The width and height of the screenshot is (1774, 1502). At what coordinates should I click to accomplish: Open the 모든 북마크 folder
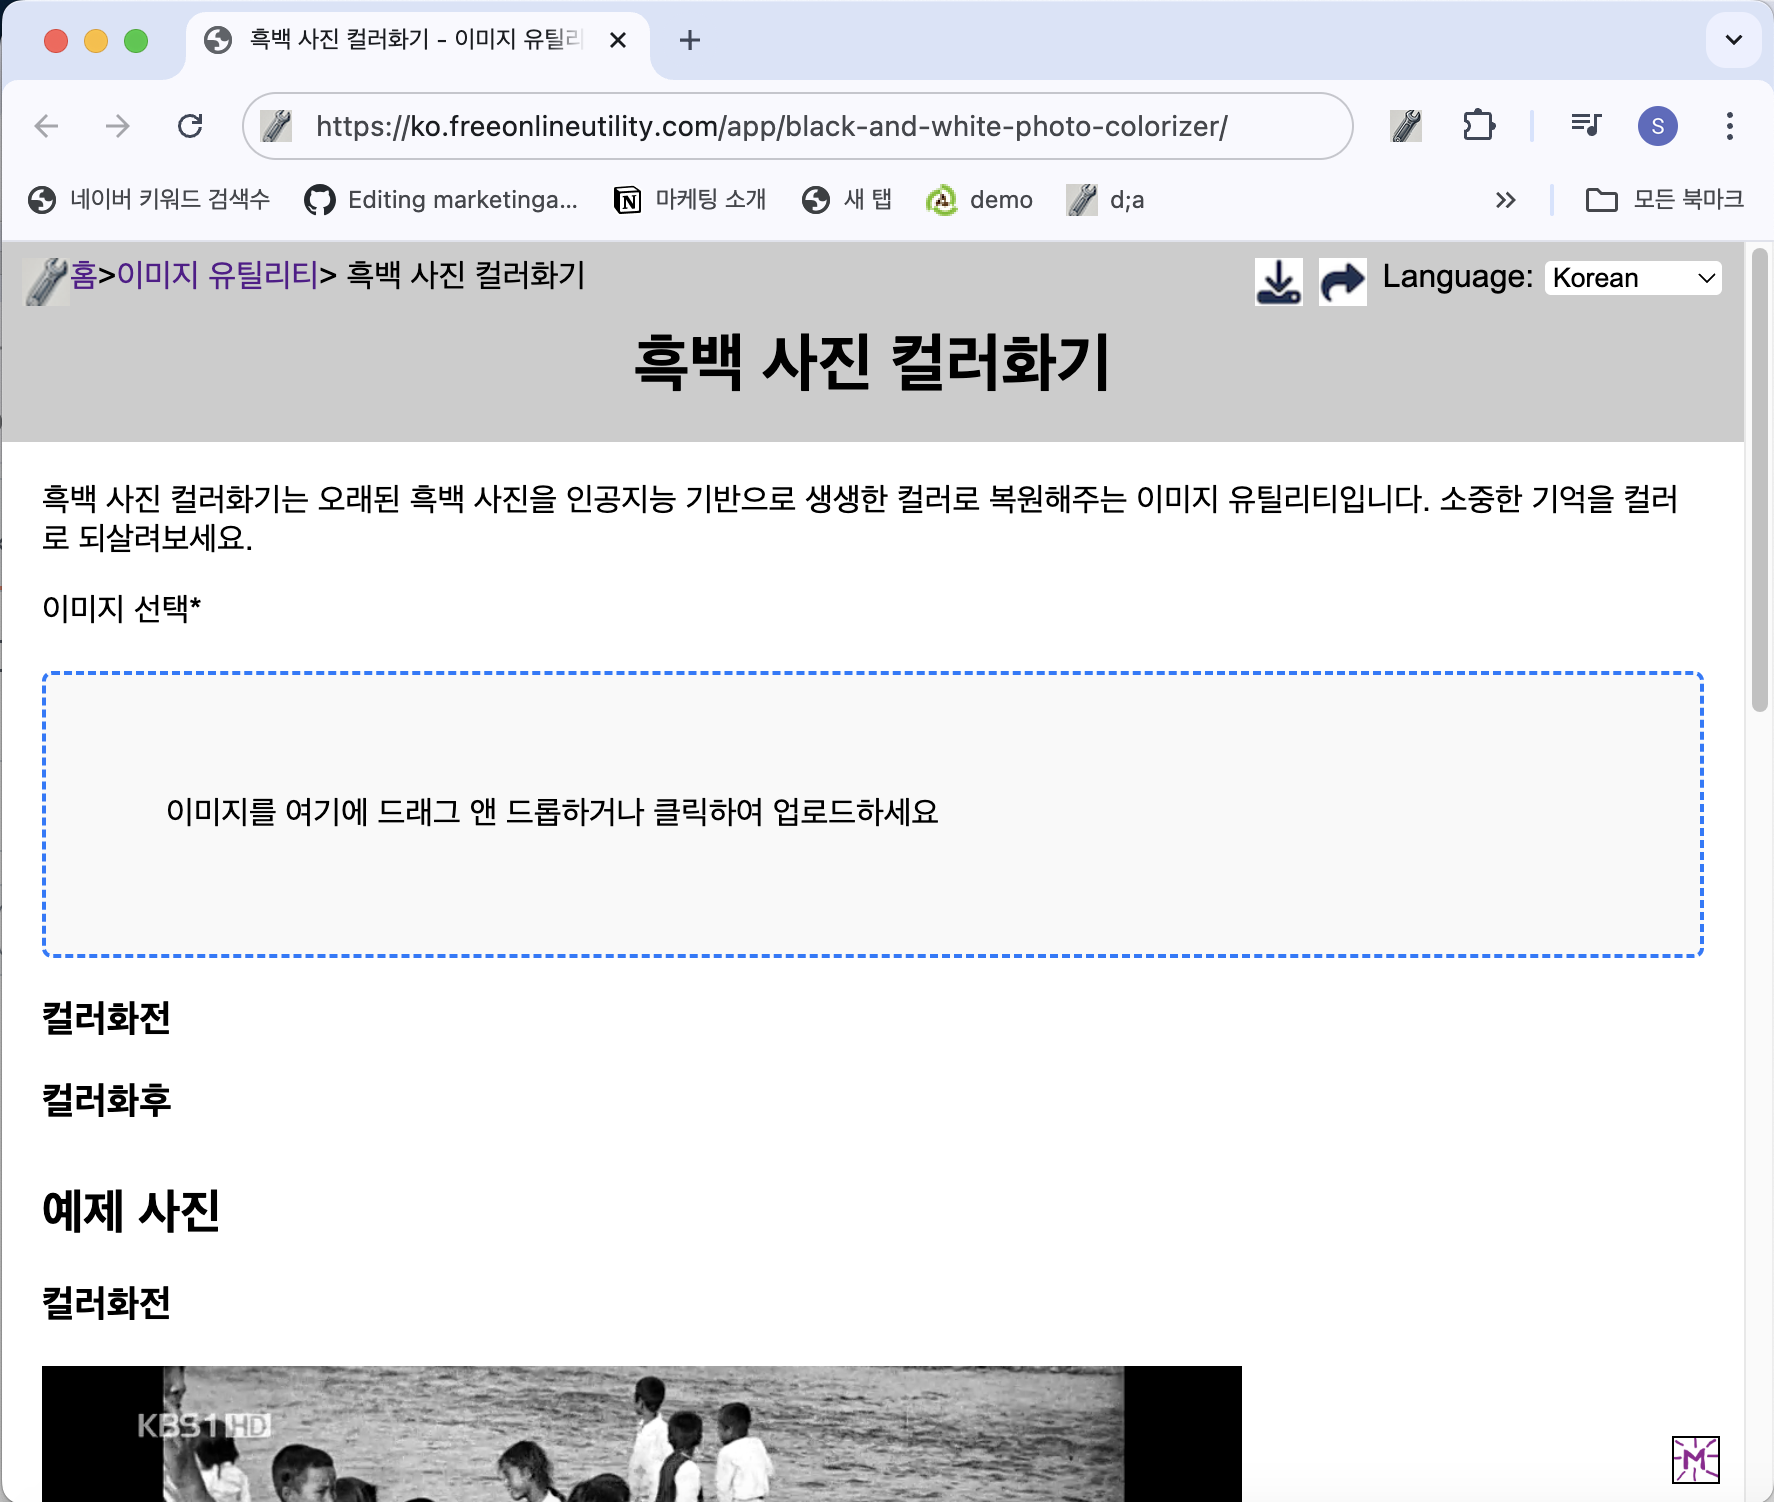point(1665,200)
